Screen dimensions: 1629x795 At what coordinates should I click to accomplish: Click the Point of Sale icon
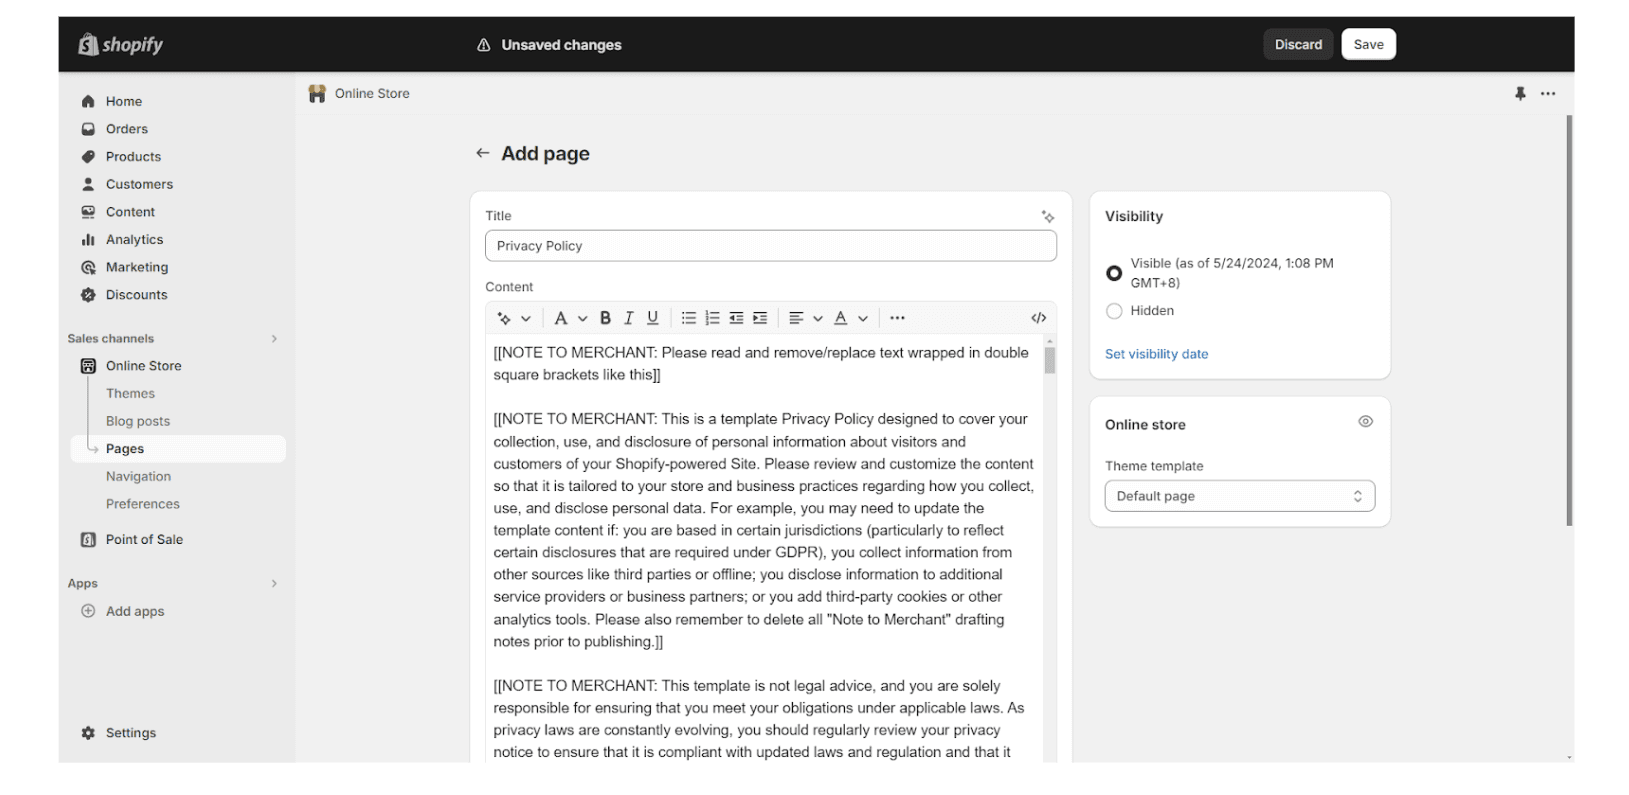[x=88, y=540]
